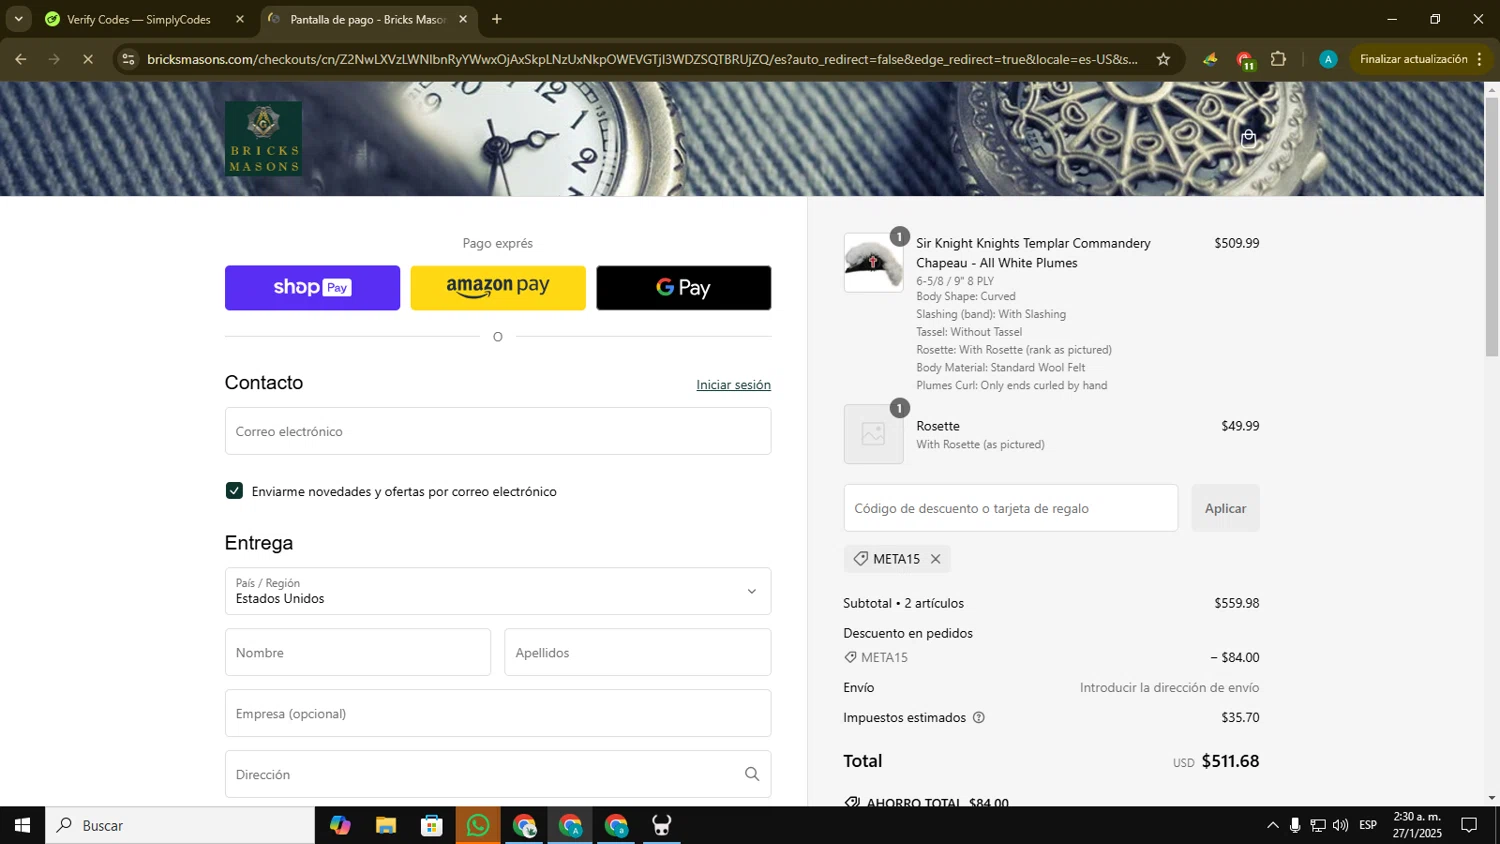The width and height of the screenshot is (1500, 844).
Task: Open the Bricks Masons logo
Action: pos(263,139)
